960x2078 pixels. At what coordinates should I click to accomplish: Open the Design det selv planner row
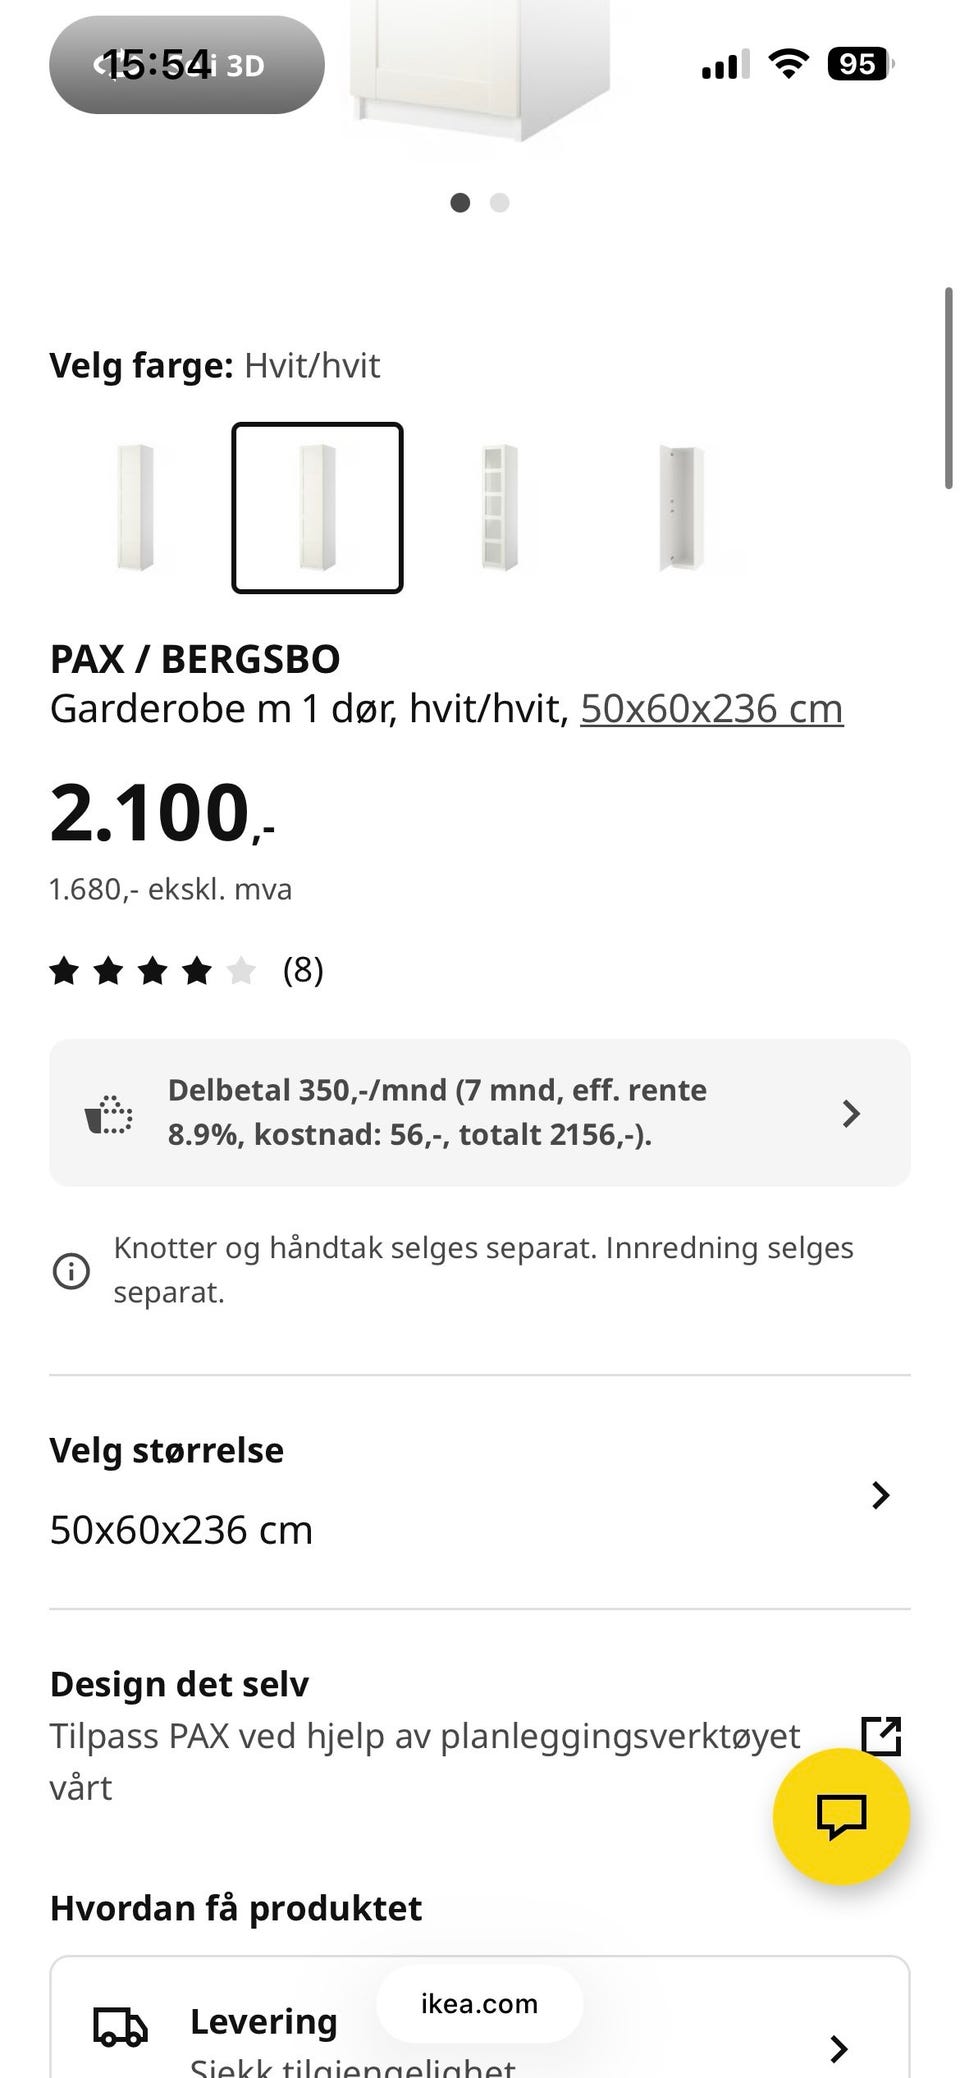425,1735
